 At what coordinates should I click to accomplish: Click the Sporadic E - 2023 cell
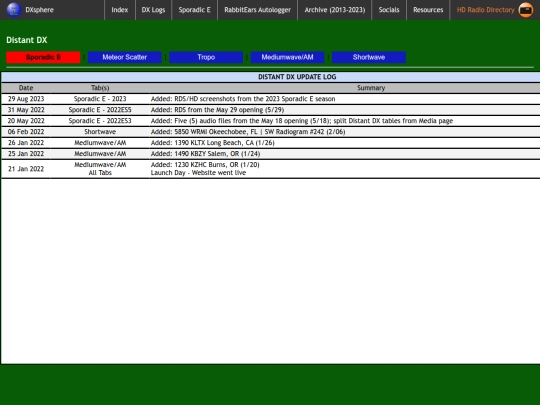pos(100,99)
